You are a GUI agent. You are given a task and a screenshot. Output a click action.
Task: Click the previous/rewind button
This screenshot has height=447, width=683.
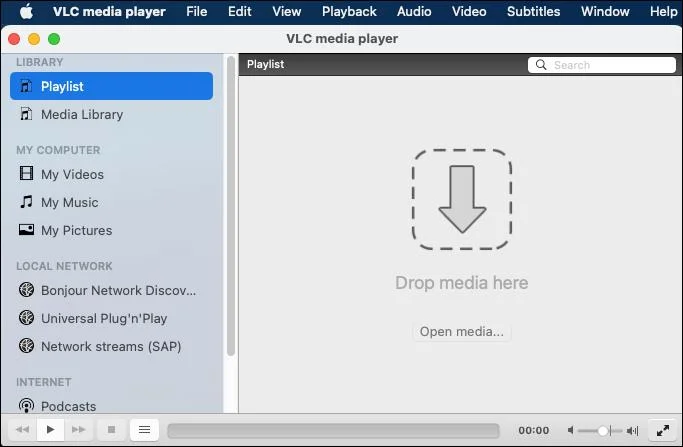22,430
